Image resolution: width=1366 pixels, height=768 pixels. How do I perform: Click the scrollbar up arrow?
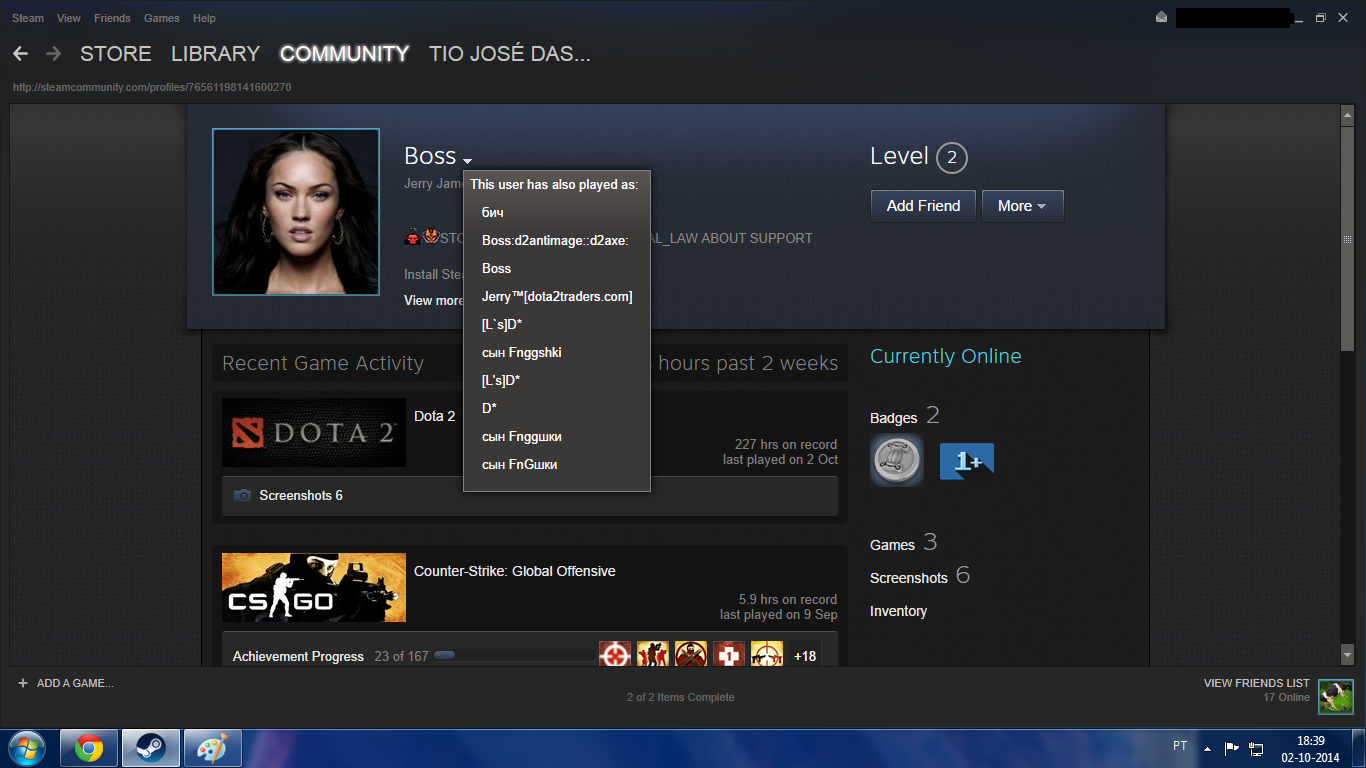[x=1347, y=115]
